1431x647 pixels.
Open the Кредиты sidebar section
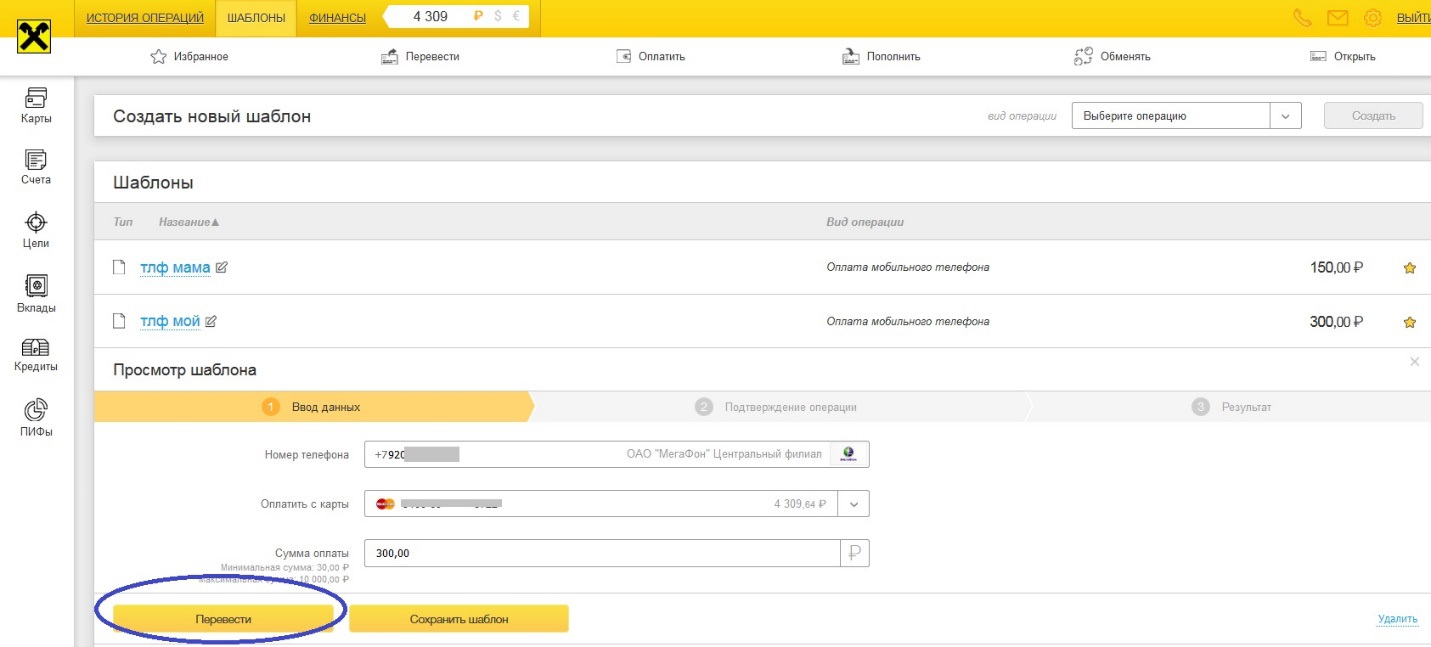[x=36, y=355]
